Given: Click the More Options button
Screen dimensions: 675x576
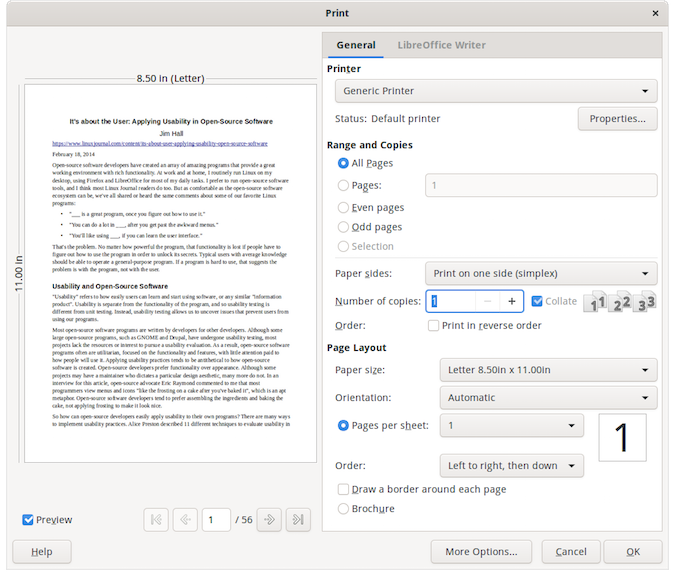Looking at the screenshot, I should pos(481,552).
